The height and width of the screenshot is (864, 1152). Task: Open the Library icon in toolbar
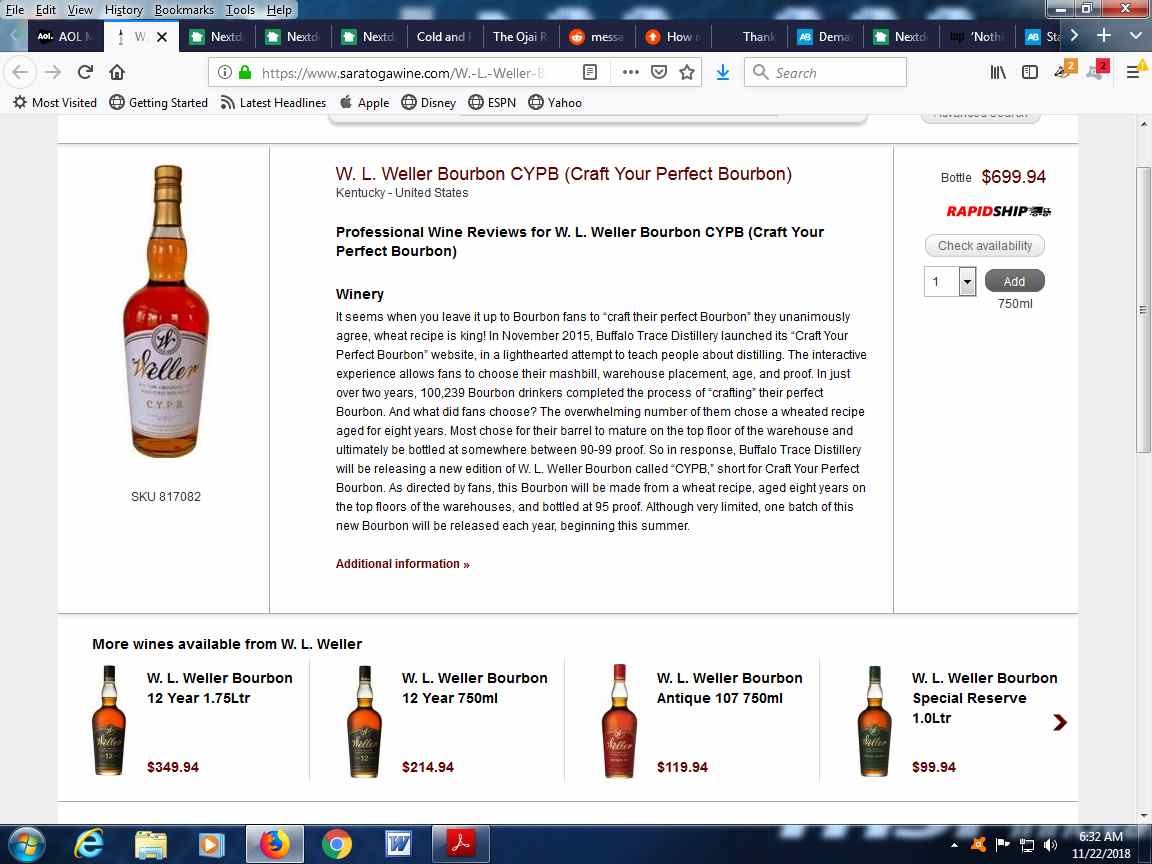point(998,72)
